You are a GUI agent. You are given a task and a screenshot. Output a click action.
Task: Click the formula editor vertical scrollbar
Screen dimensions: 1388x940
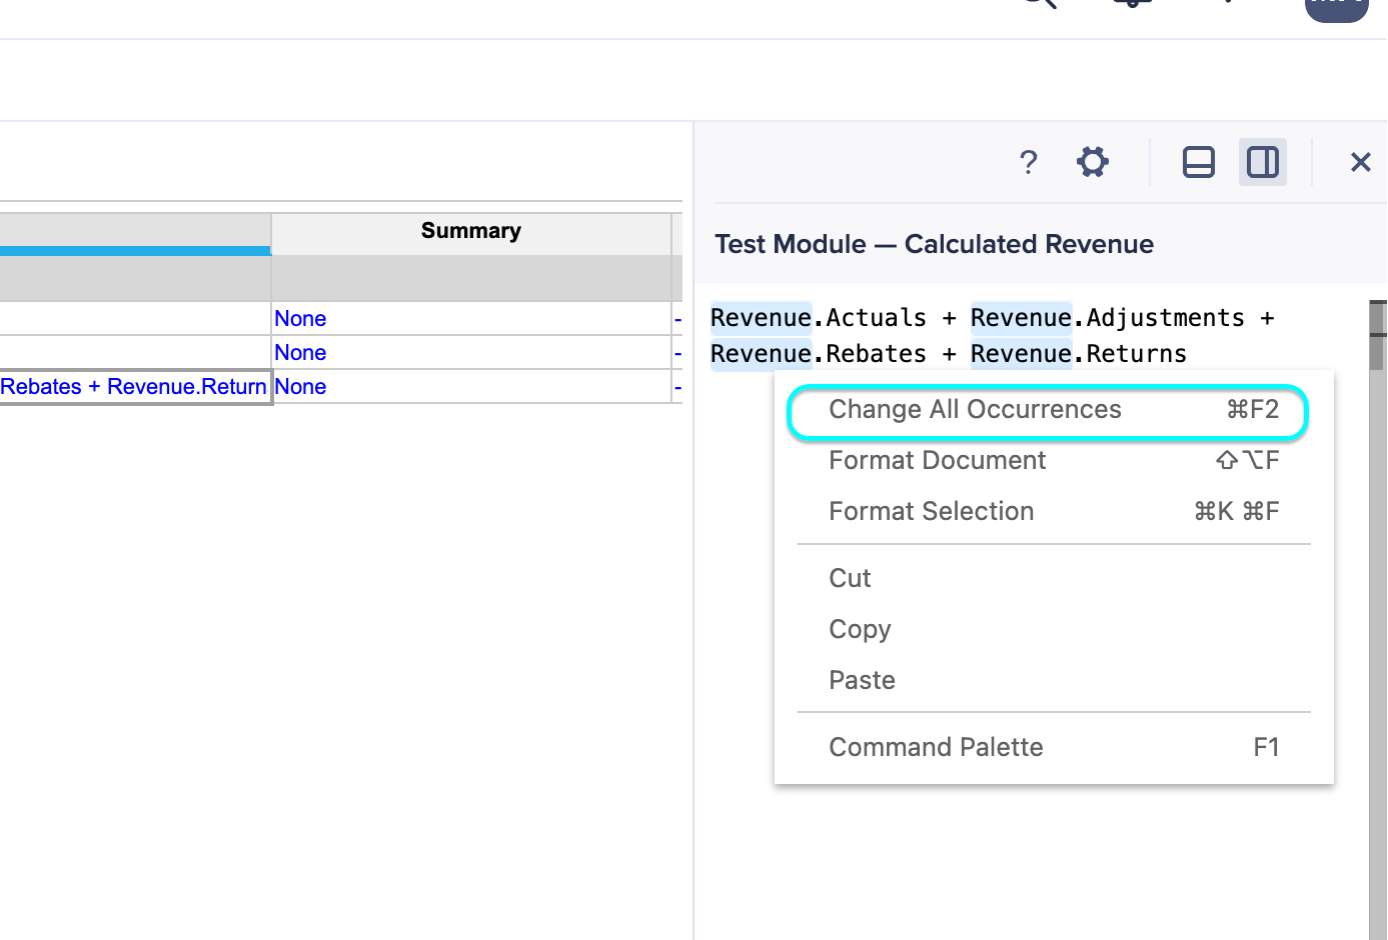[1378, 620]
